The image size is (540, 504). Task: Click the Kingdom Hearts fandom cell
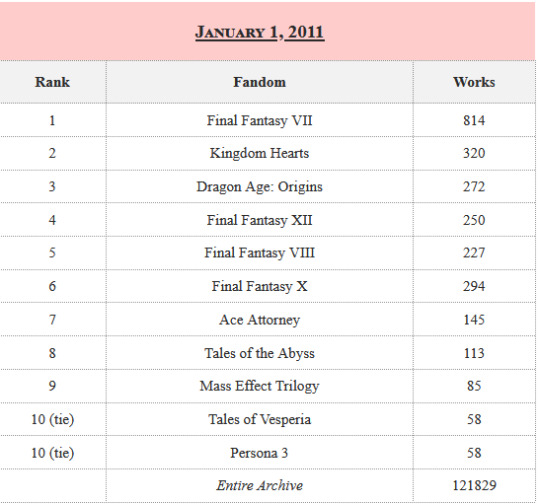coord(260,153)
